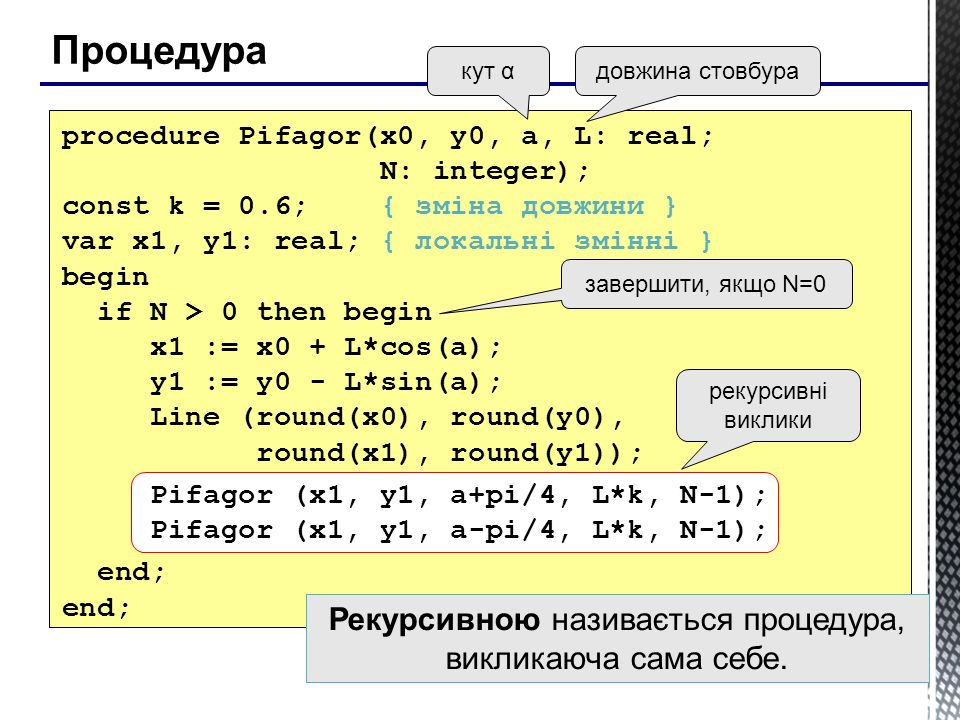Image resolution: width=960 pixels, height=720 pixels.
Task: Click the code "const k = 0.6;"
Action: click(x=184, y=206)
